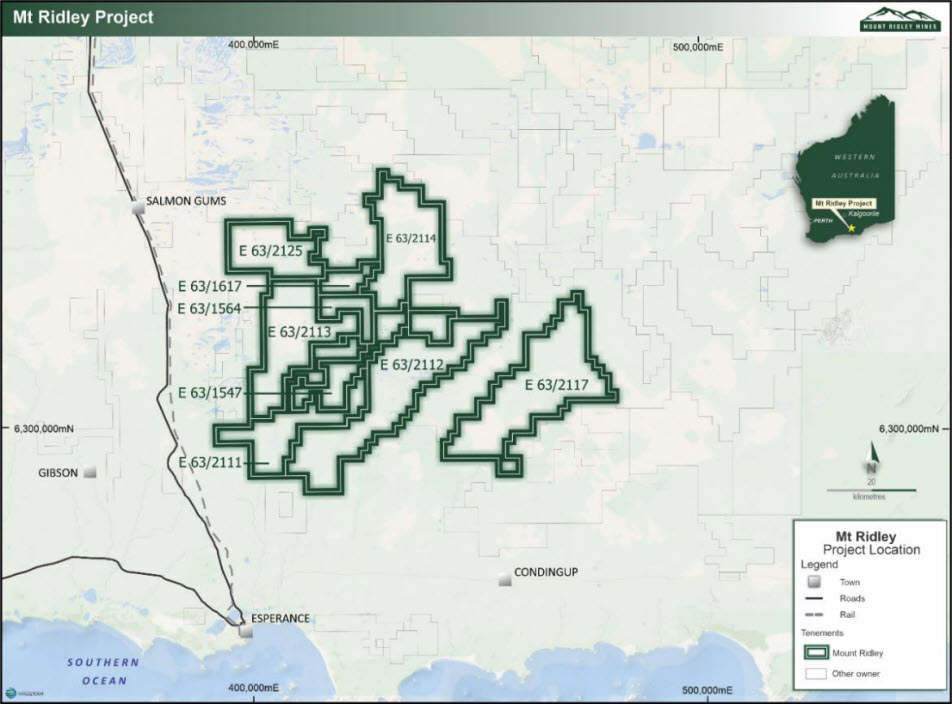Expand the Tenements legend group

[821, 633]
